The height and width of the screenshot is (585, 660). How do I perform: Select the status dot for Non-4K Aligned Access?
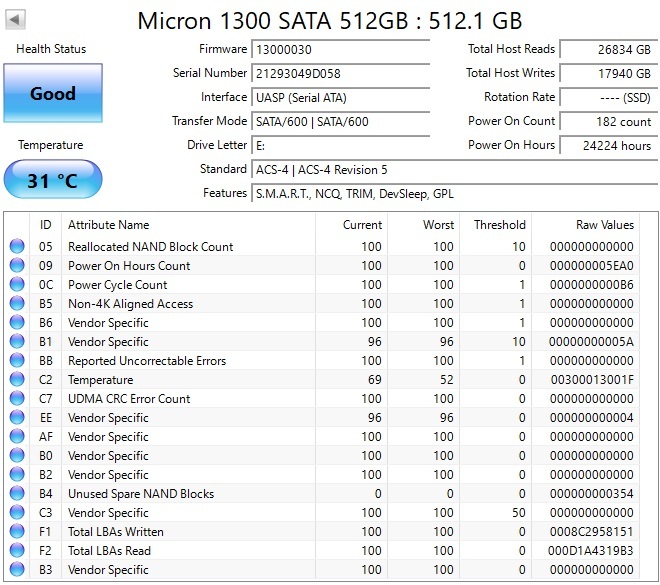click(17, 303)
